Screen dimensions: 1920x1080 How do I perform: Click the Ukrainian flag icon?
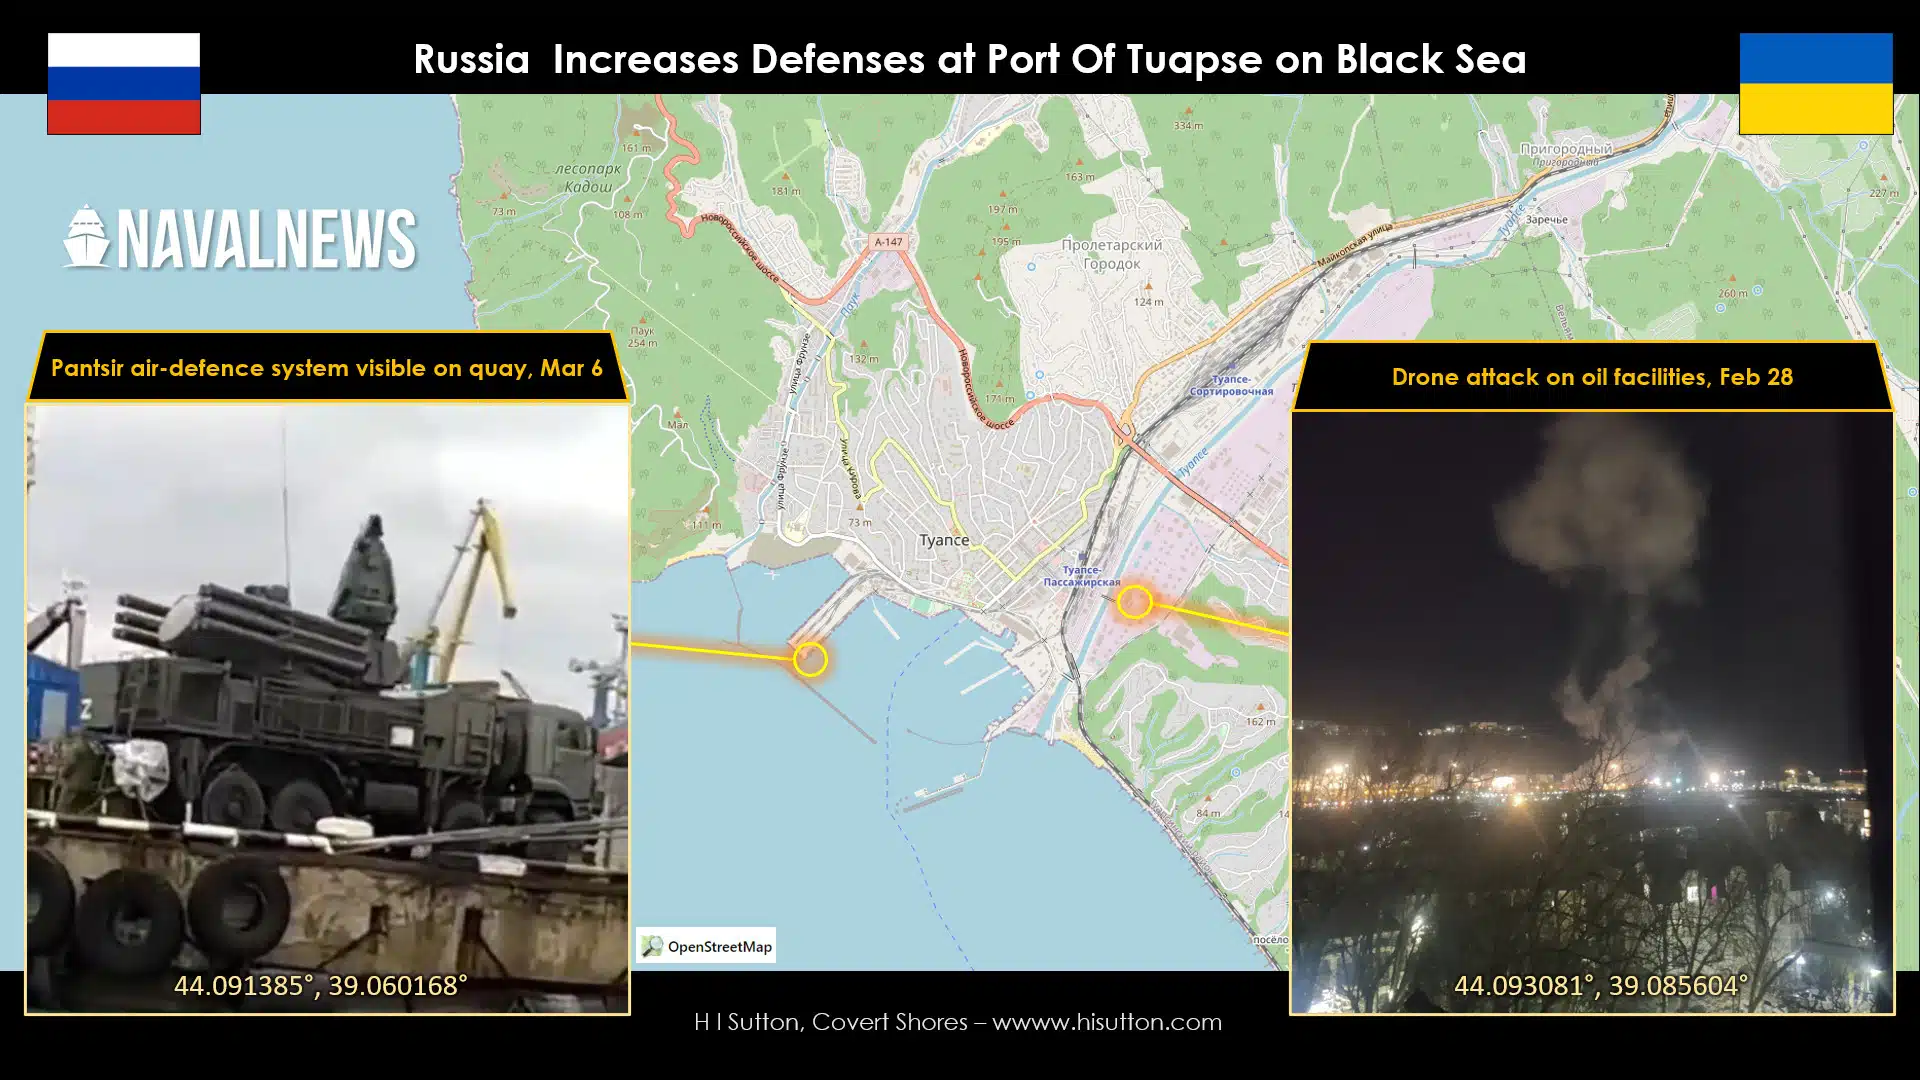tap(1815, 84)
